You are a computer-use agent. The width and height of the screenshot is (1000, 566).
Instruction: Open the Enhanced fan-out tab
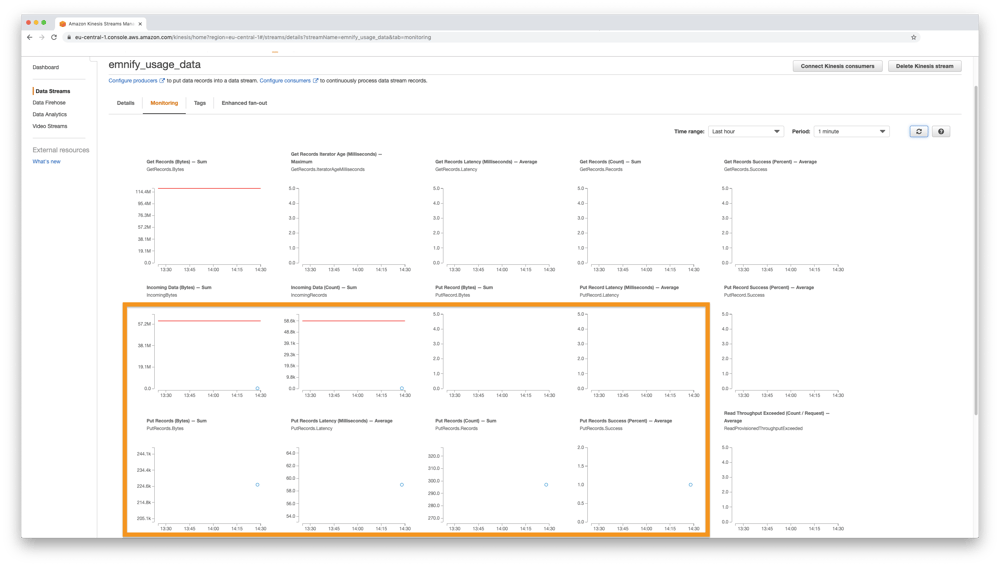pos(244,103)
